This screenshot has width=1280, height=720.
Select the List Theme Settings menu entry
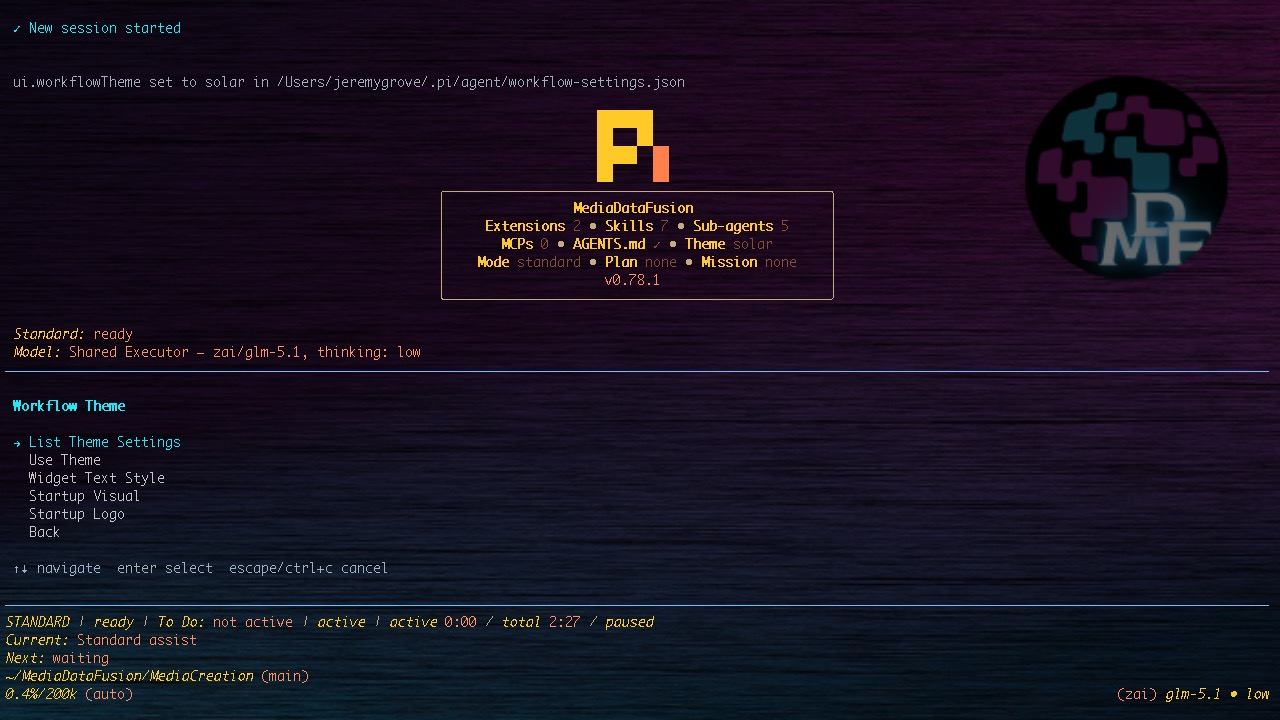pos(105,442)
